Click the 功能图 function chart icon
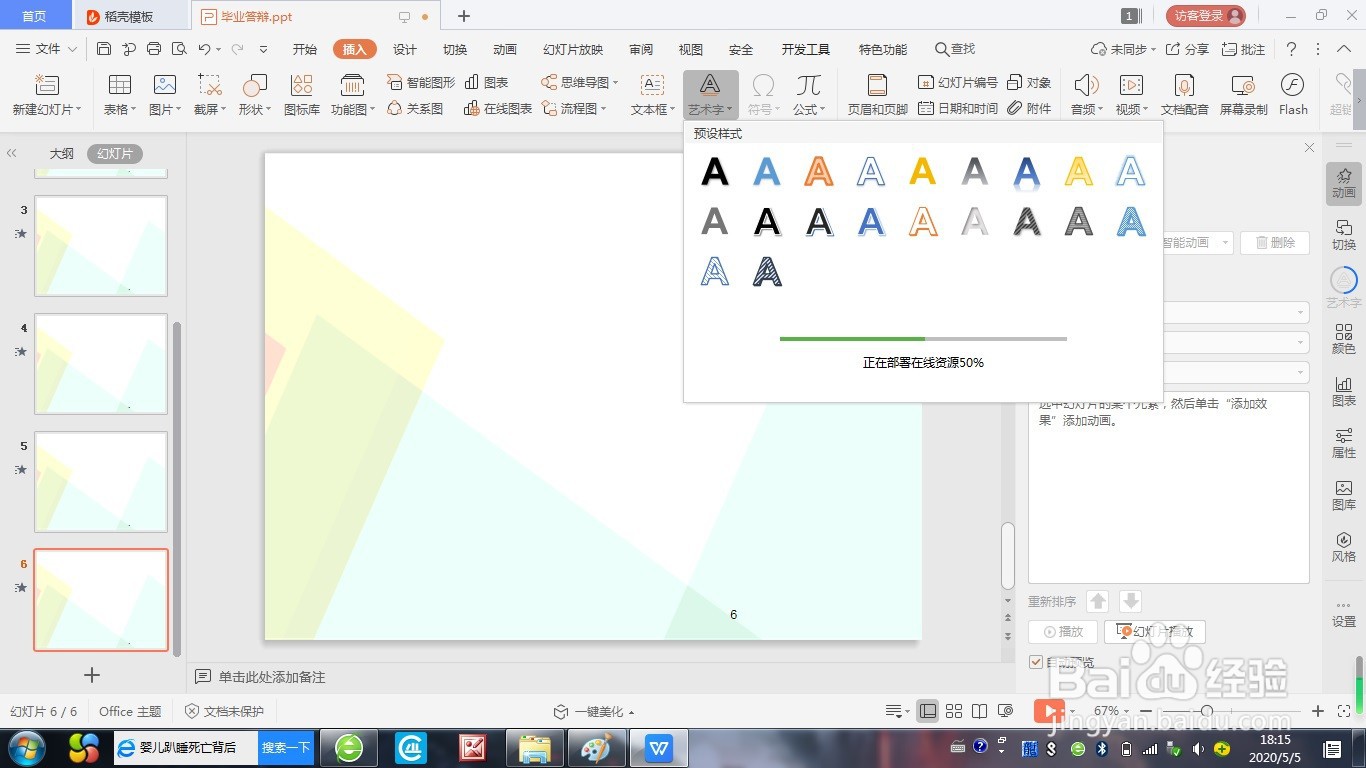This screenshot has width=1366, height=768. pos(352,85)
